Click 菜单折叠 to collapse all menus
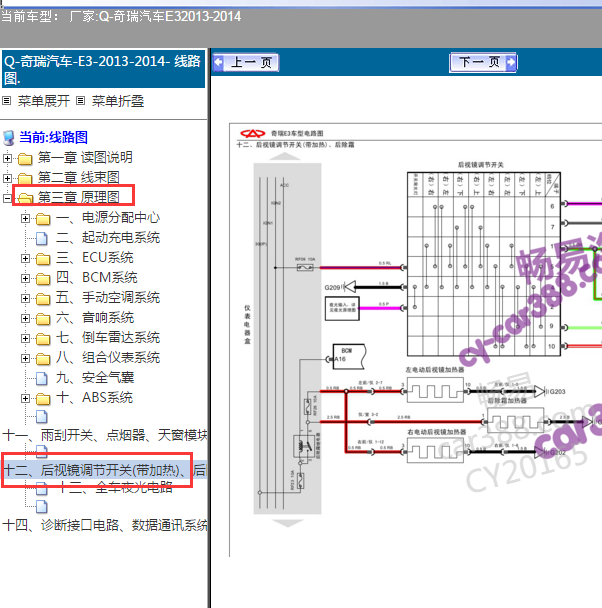Screen dimensions: 602x608 (x=118, y=101)
